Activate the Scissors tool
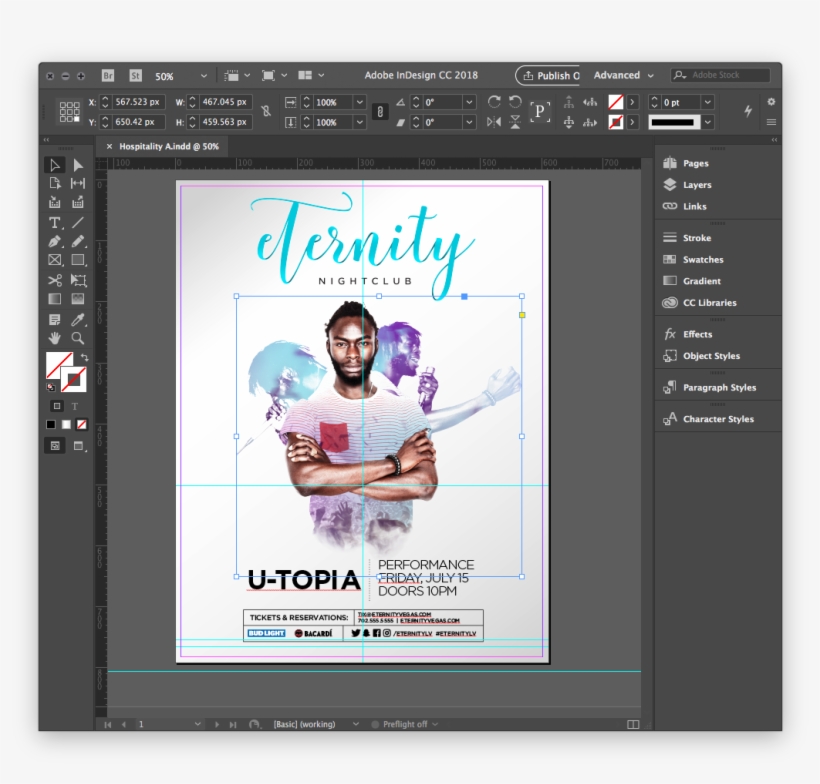This screenshot has height=784, width=820. coord(55,280)
